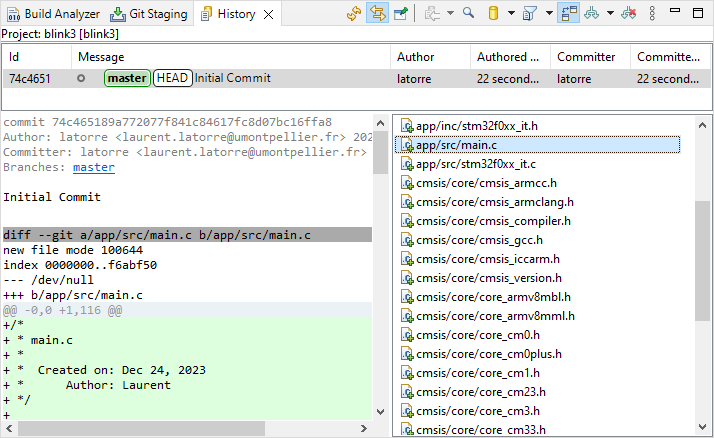Click the Authored Date column header
The image size is (714, 438).
coord(510,57)
